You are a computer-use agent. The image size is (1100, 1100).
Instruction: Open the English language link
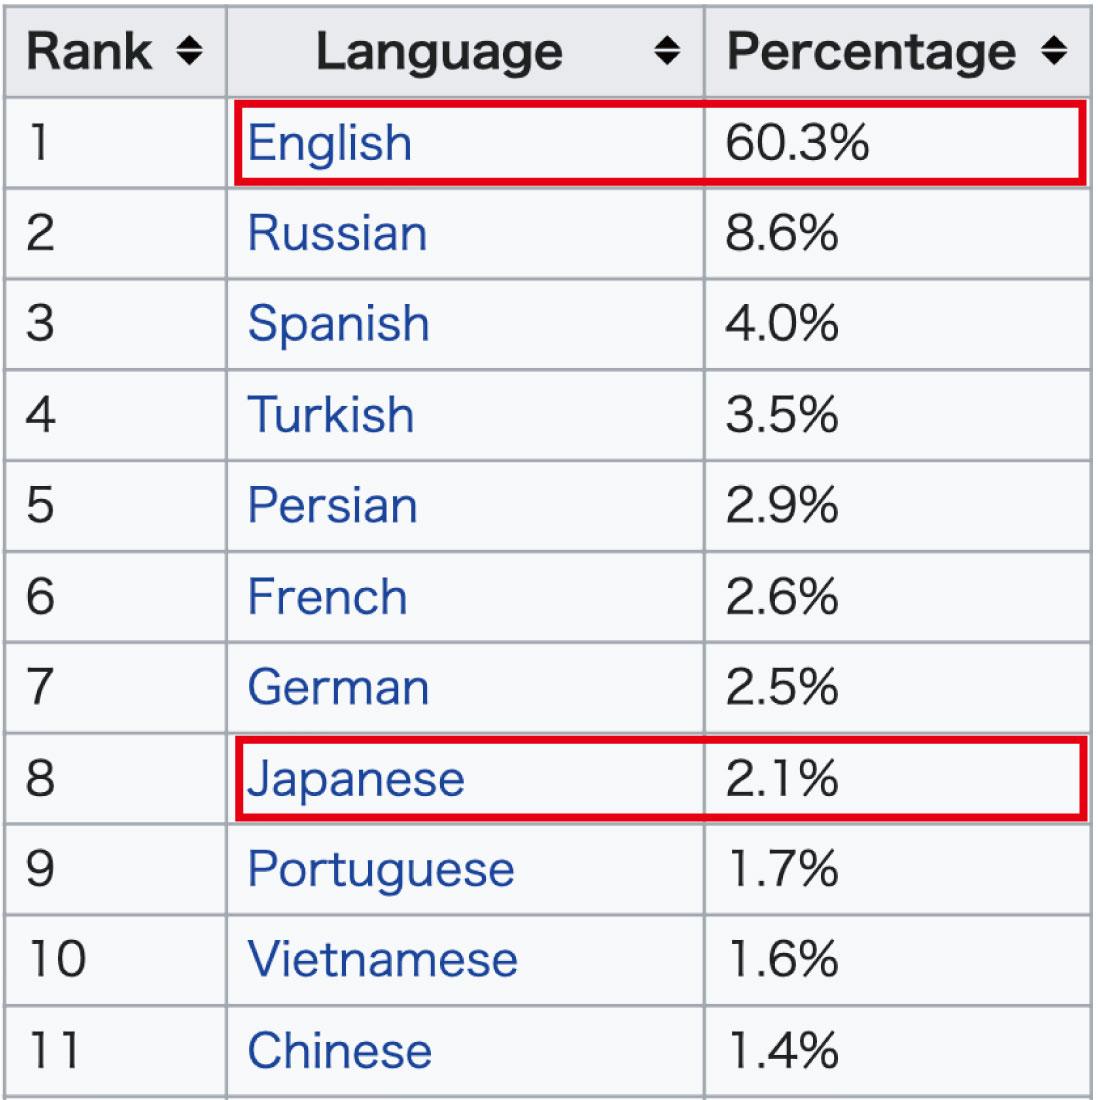[x=329, y=143]
